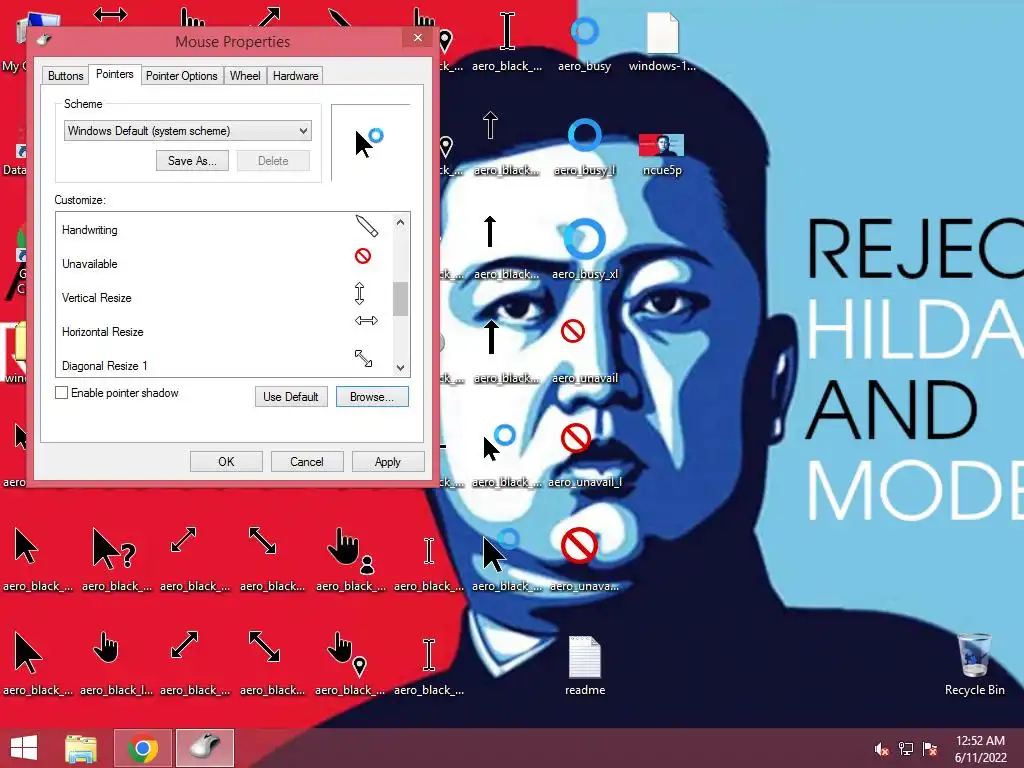Select Vertical Resize in the Customize list
The height and width of the screenshot is (768, 1024).
tap(224, 298)
